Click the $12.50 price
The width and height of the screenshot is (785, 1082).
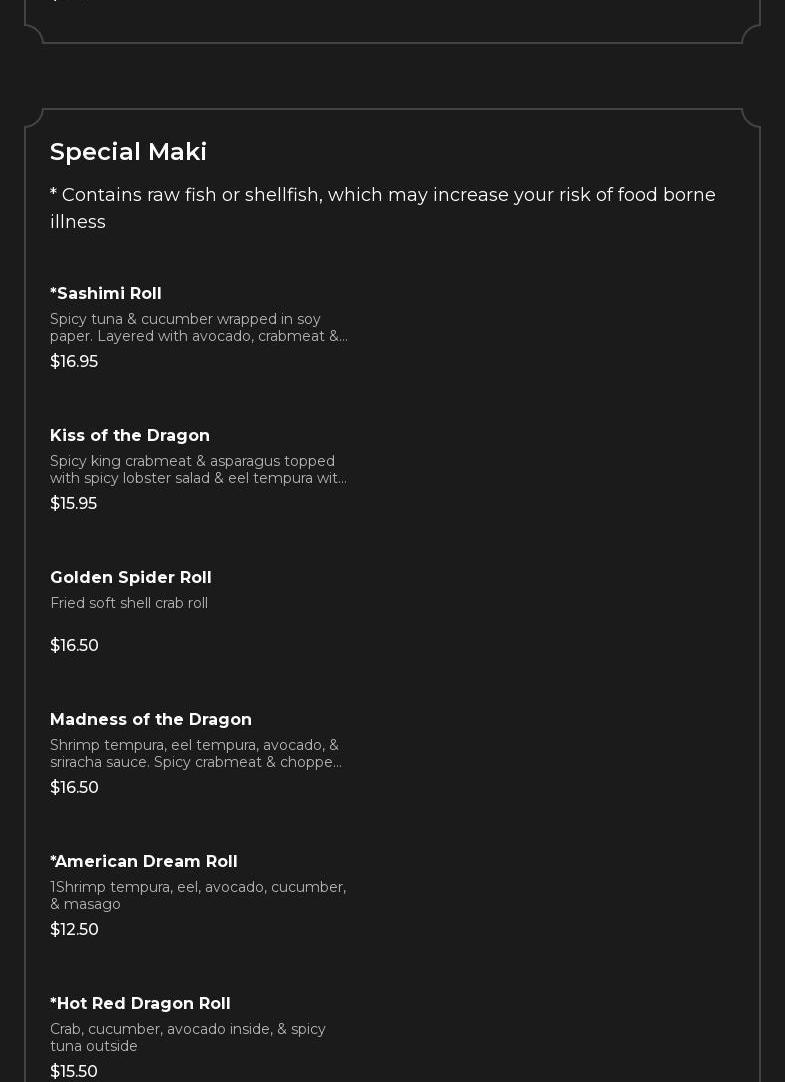(74, 929)
